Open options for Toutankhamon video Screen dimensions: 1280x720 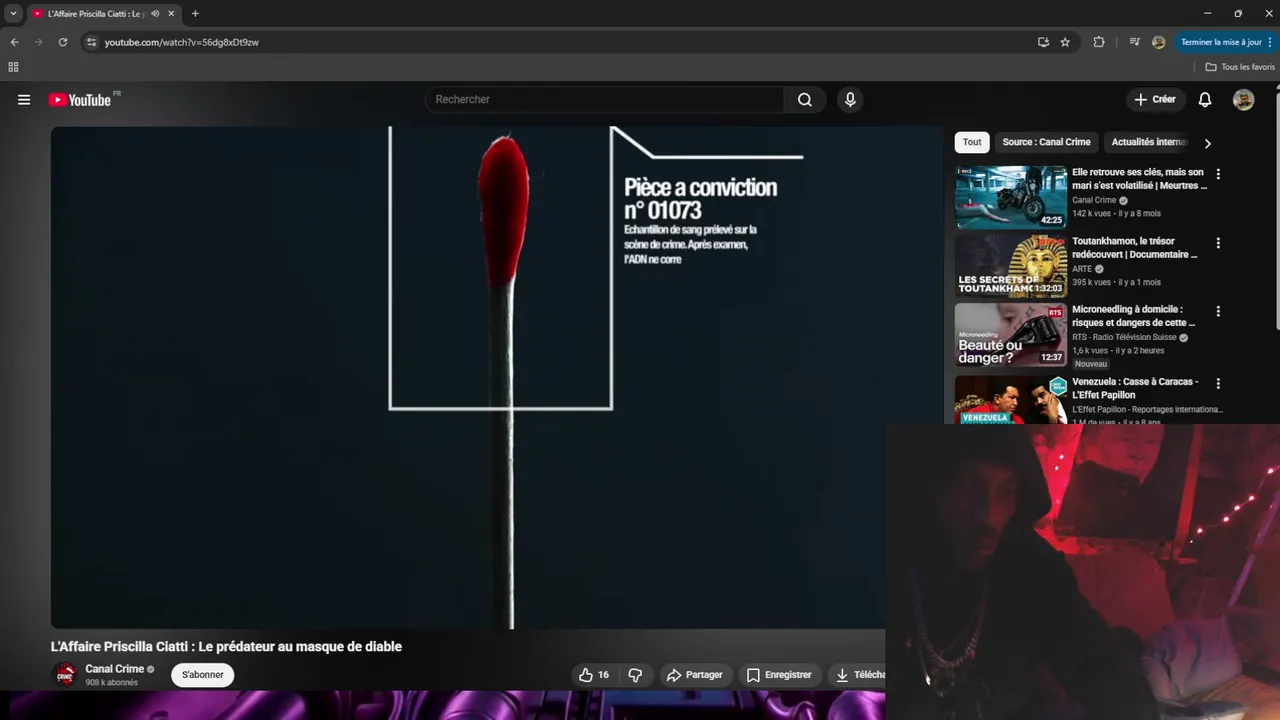(x=1217, y=243)
